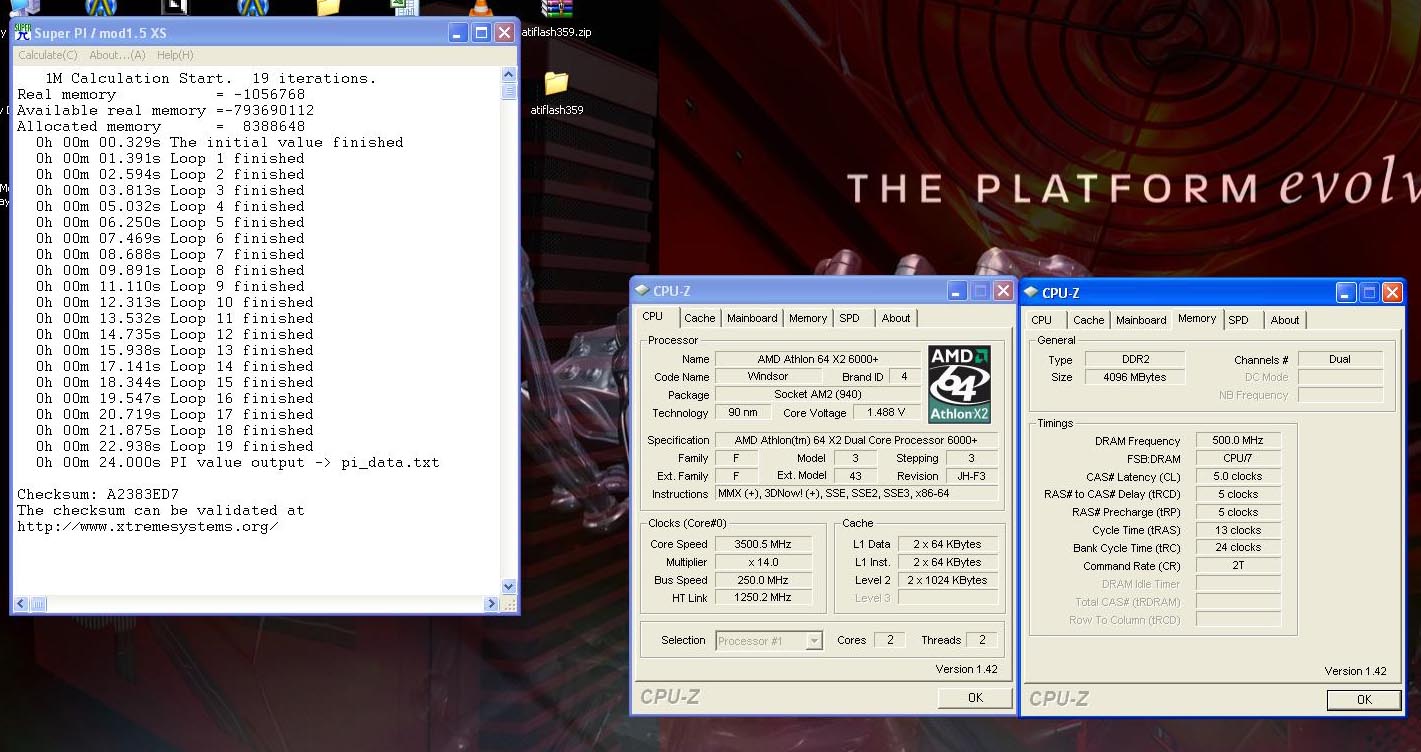The image size is (1421, 752).
Task: Click OK in the left CPU-Z window
Action: [975, 698]
